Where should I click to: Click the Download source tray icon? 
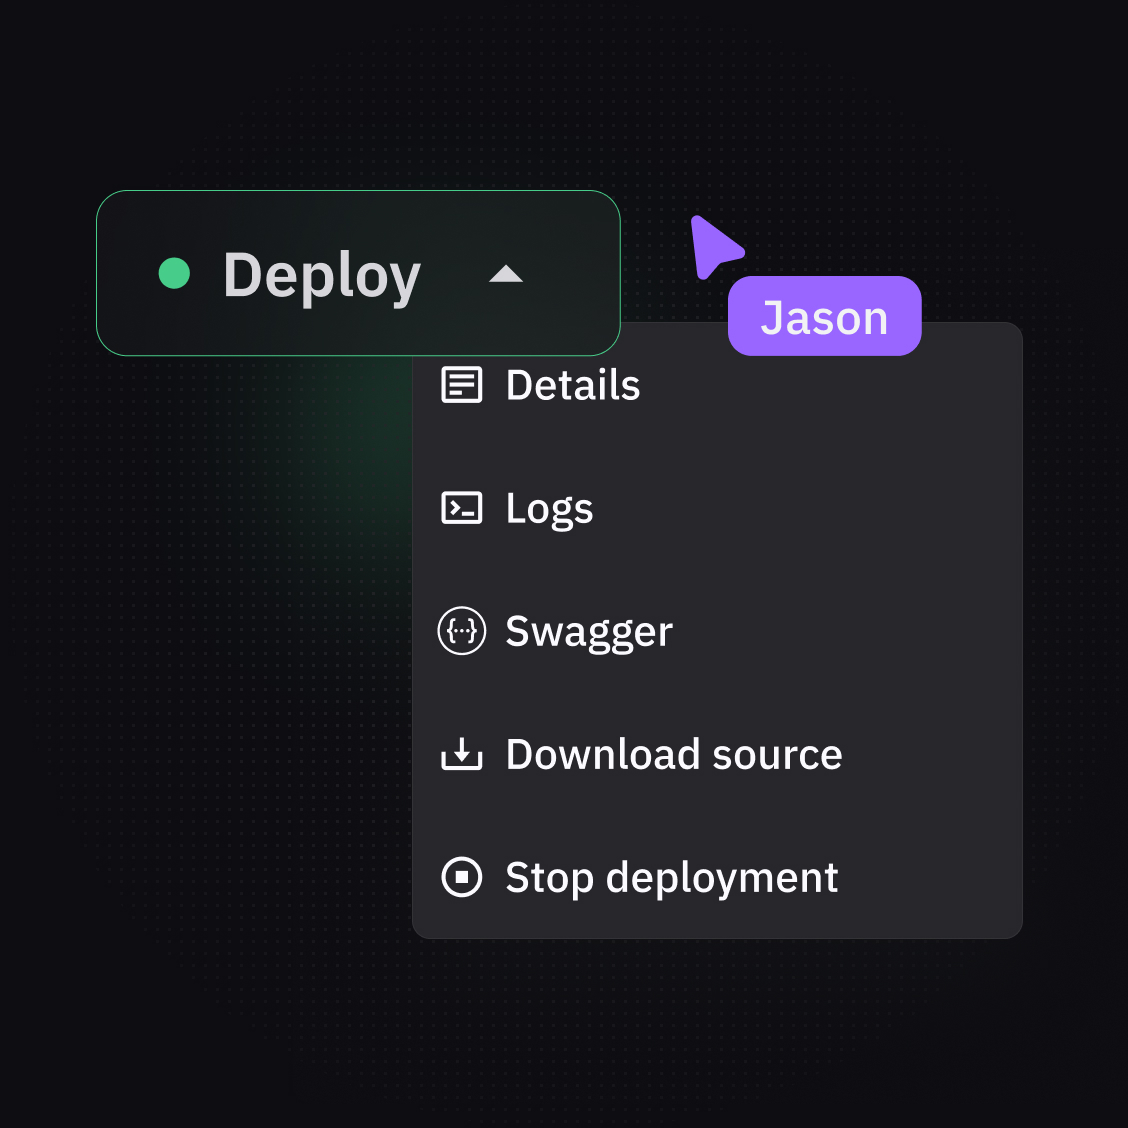point(461,754)
